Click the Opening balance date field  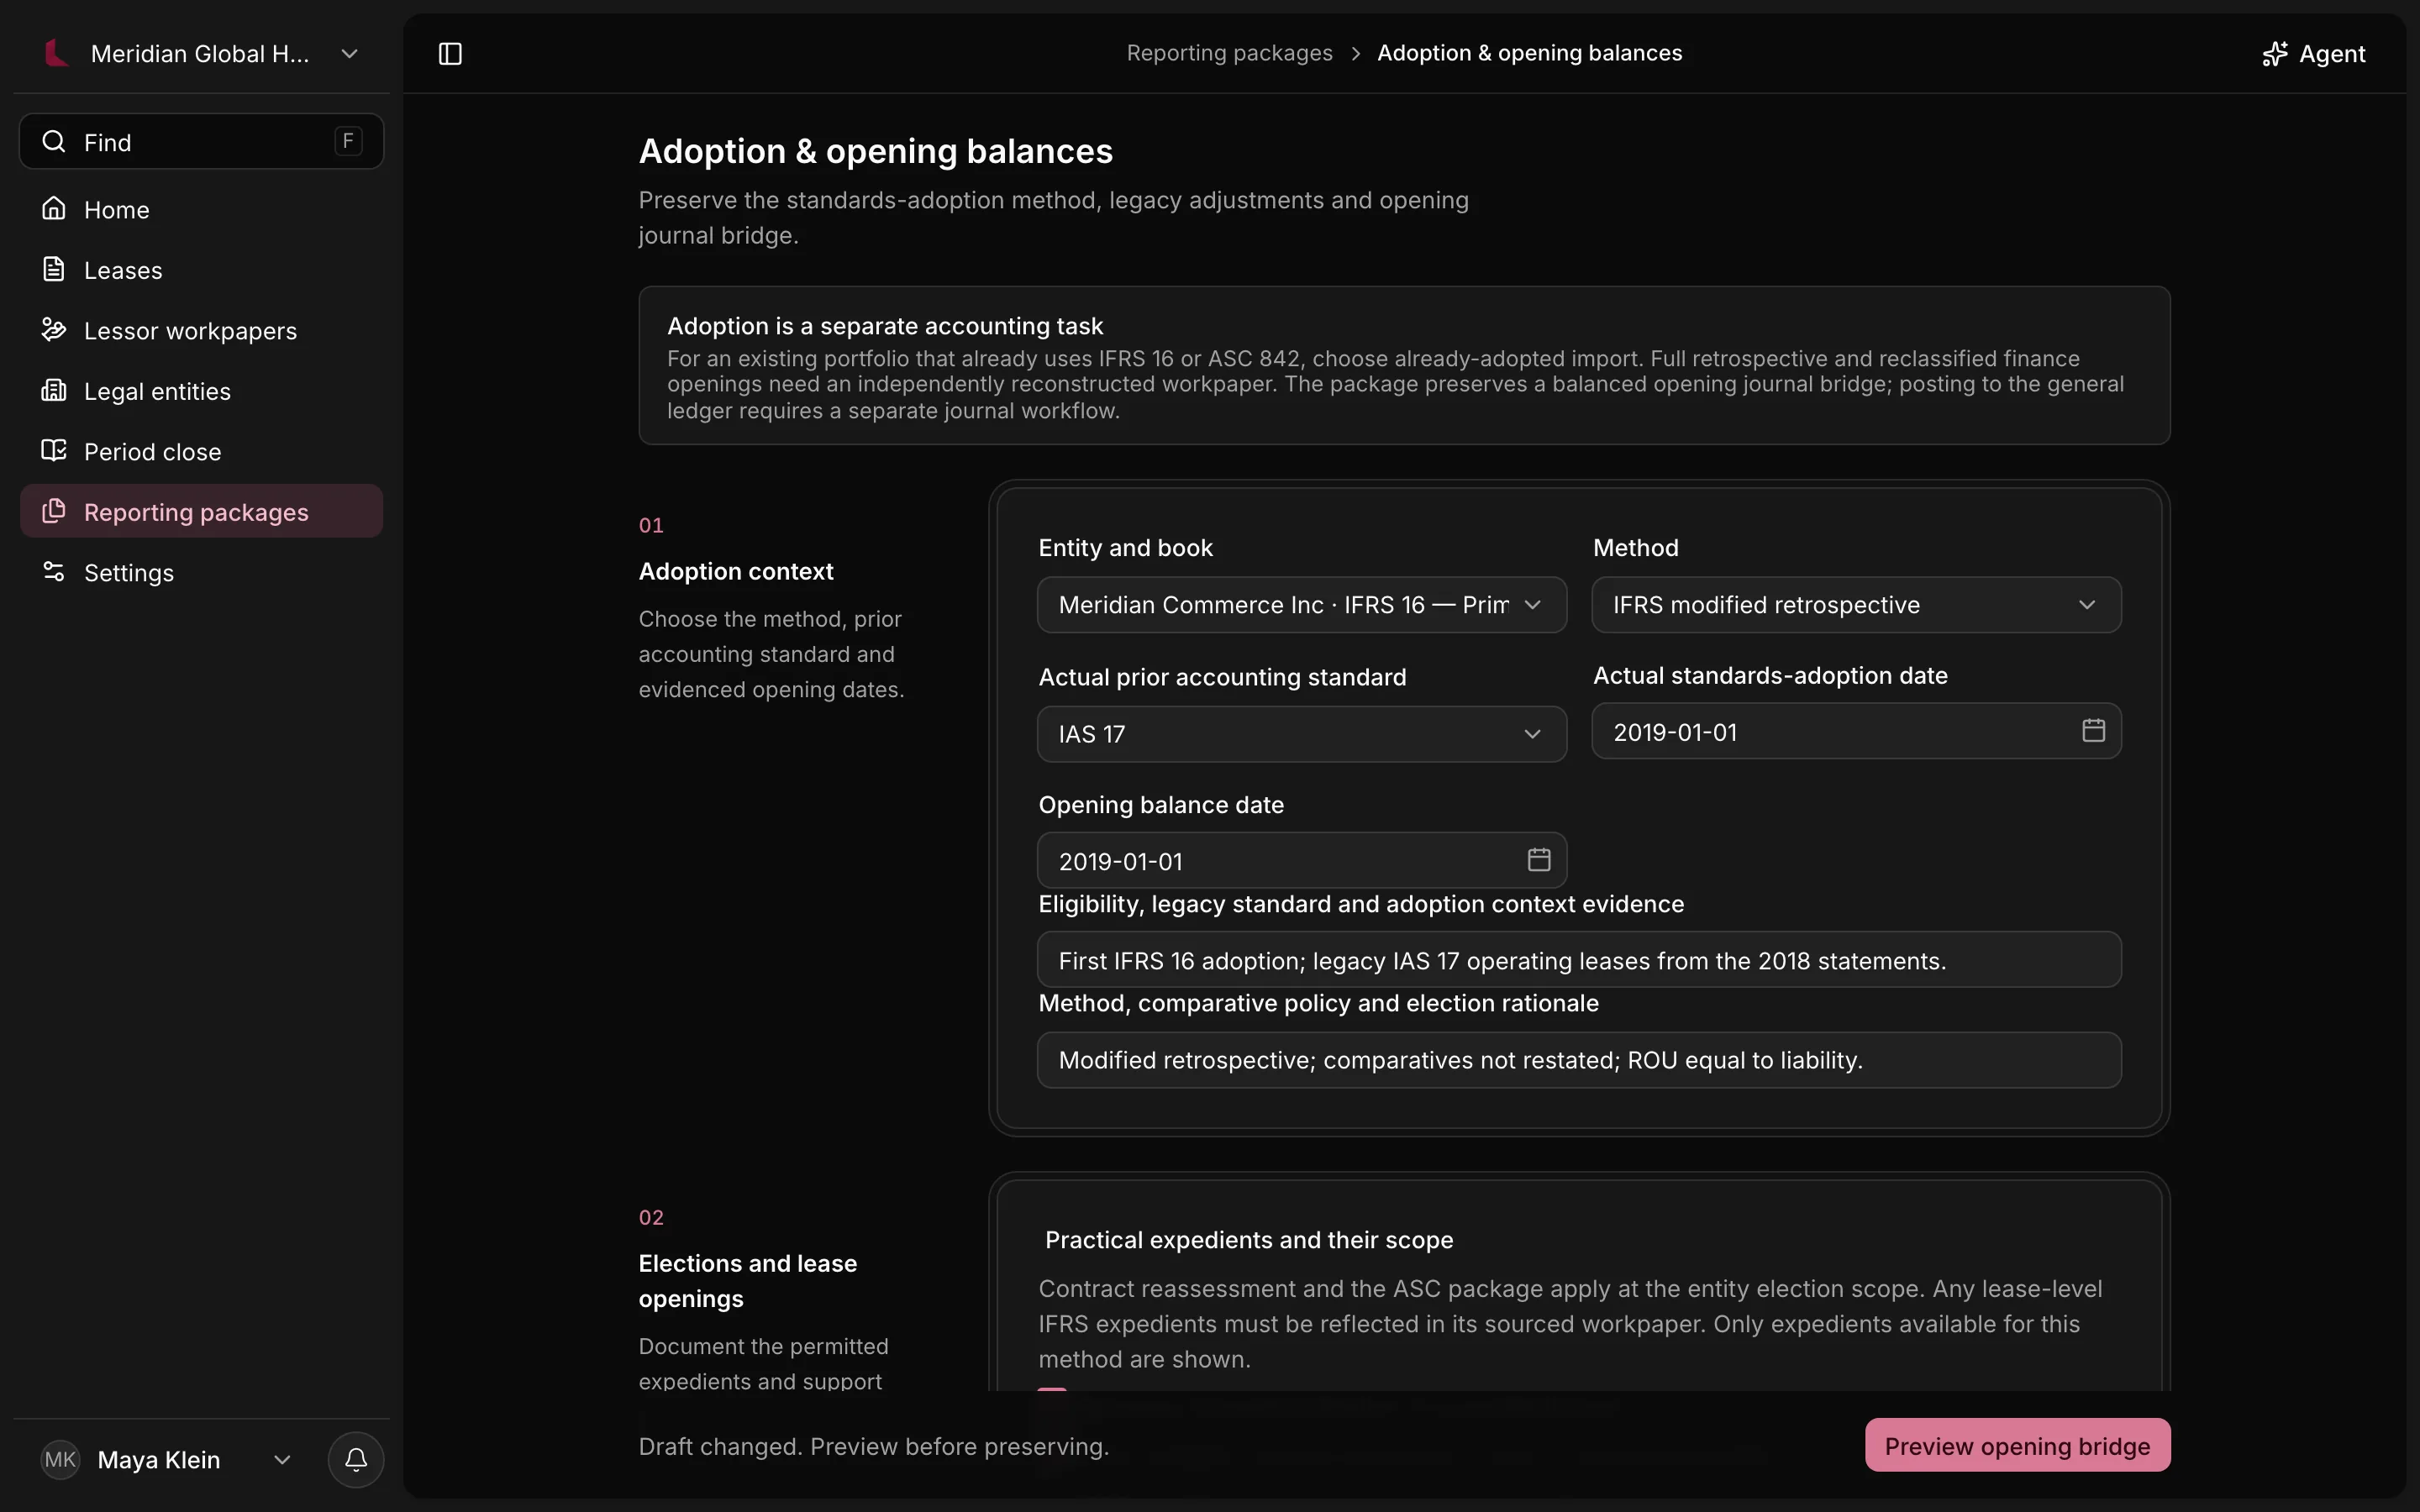(x=1302, y=860)
